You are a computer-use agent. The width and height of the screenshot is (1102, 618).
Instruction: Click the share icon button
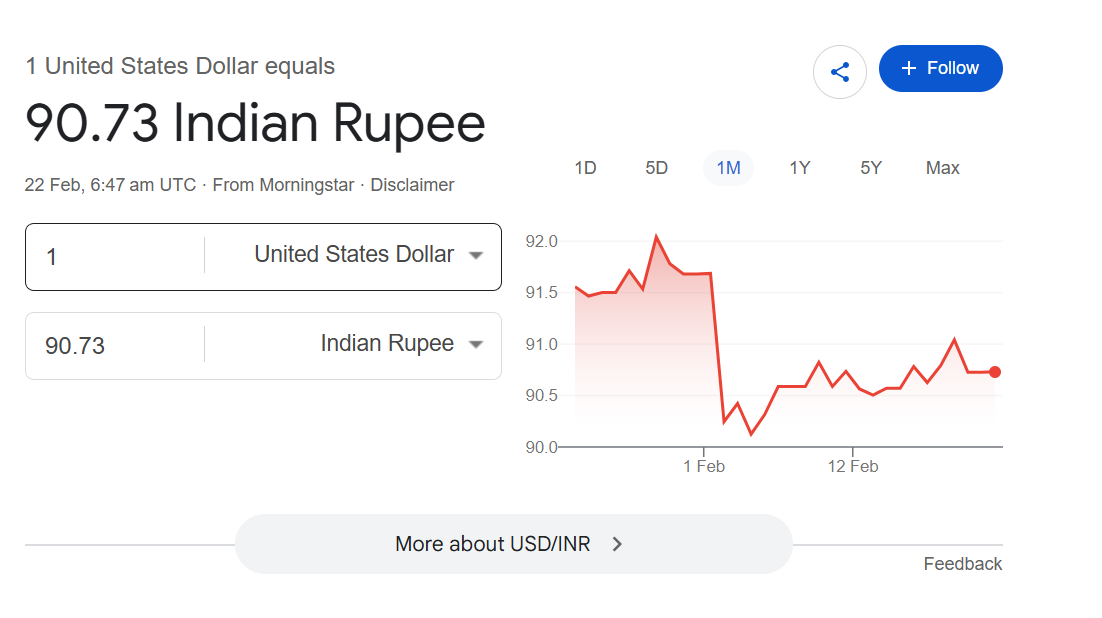[x=840, y=71]
